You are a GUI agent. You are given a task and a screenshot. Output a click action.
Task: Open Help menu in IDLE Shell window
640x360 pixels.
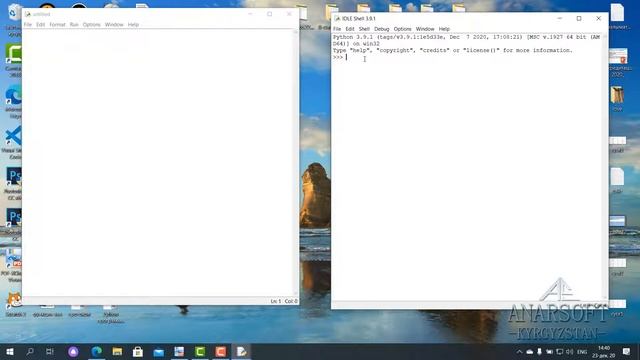(x=444, y=29)
